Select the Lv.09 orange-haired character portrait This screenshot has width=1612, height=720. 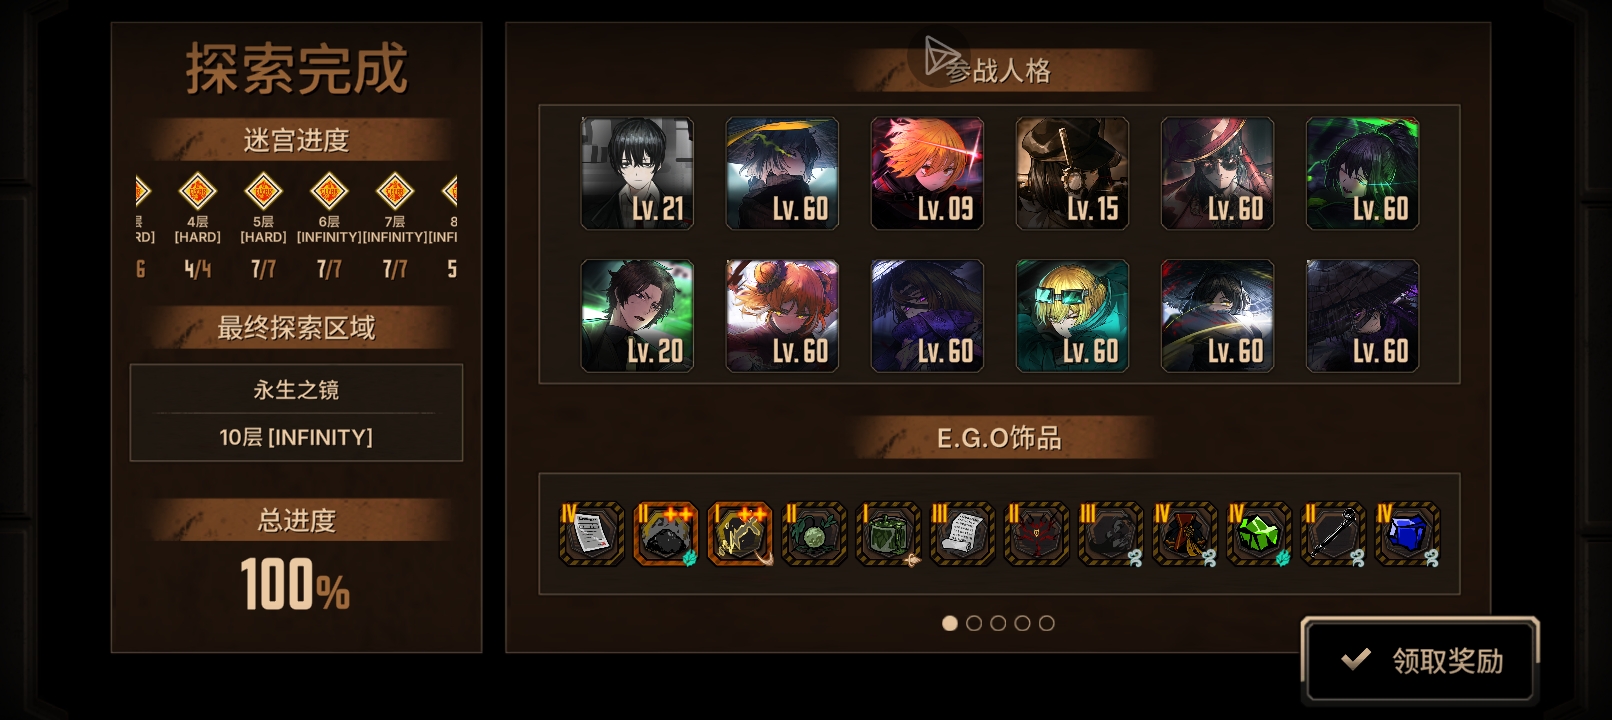[927, 174]
